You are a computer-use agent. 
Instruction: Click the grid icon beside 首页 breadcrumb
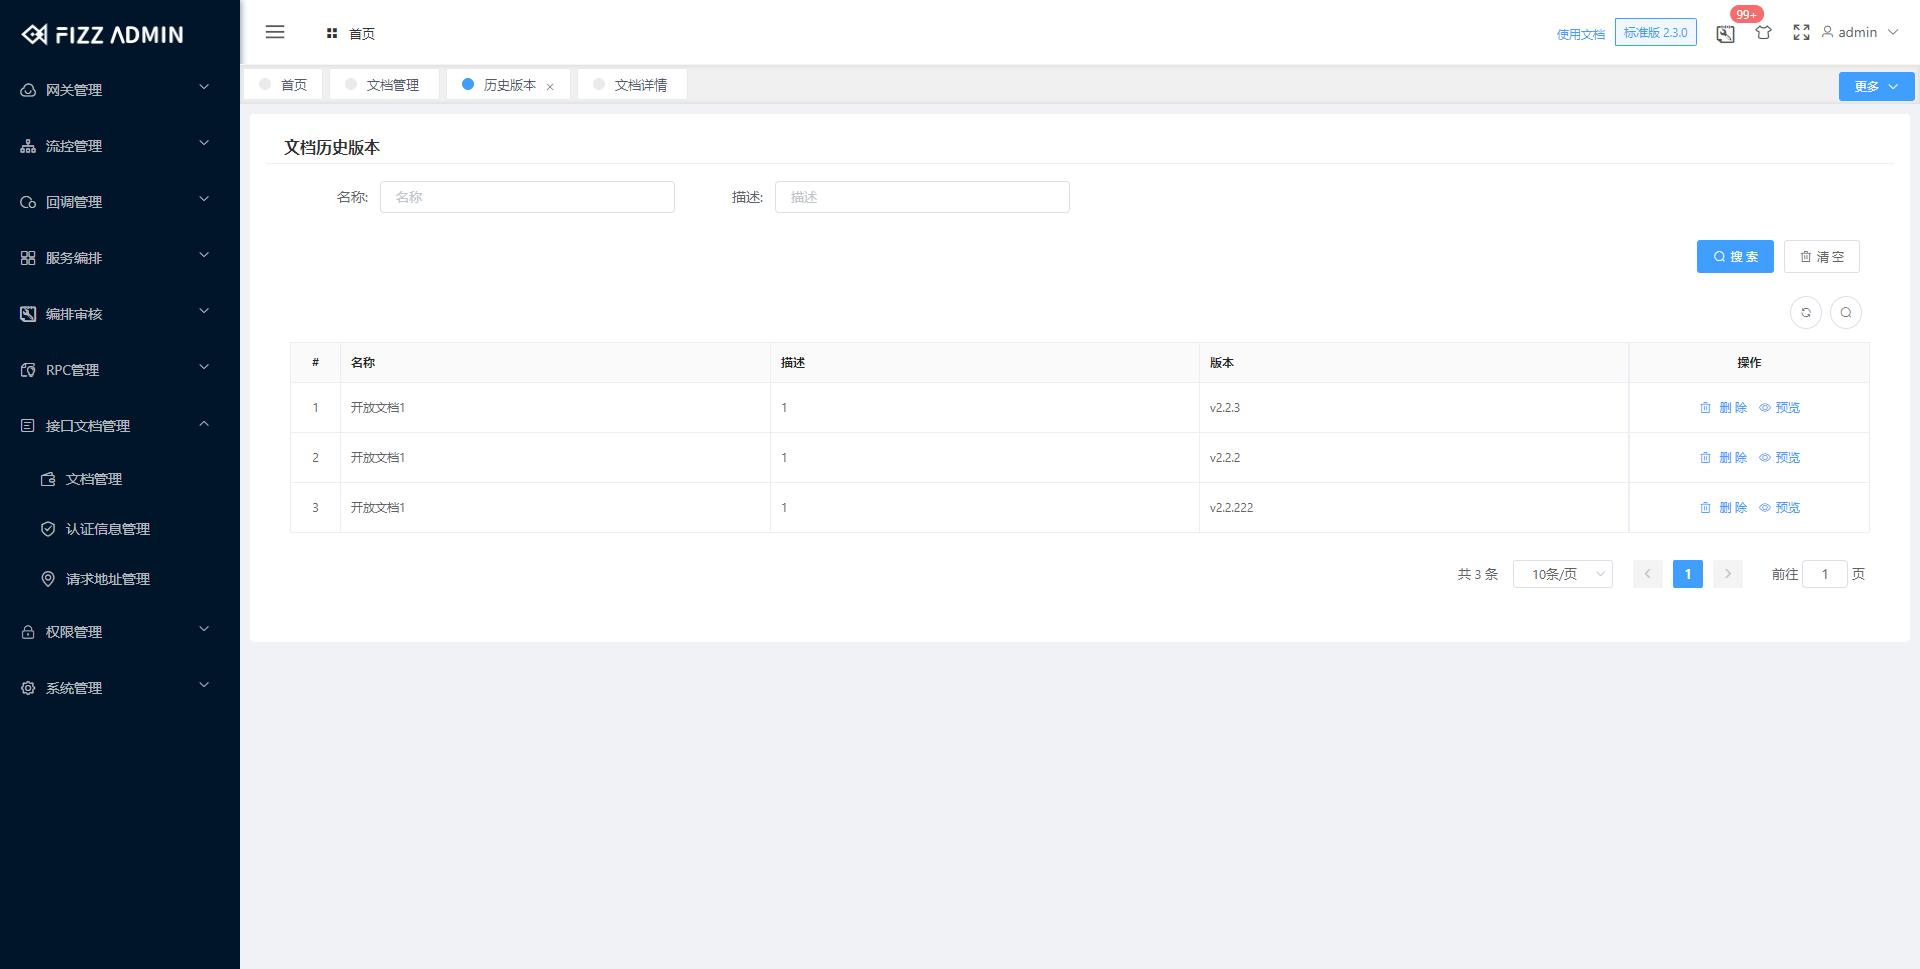[x=332, y=33]
